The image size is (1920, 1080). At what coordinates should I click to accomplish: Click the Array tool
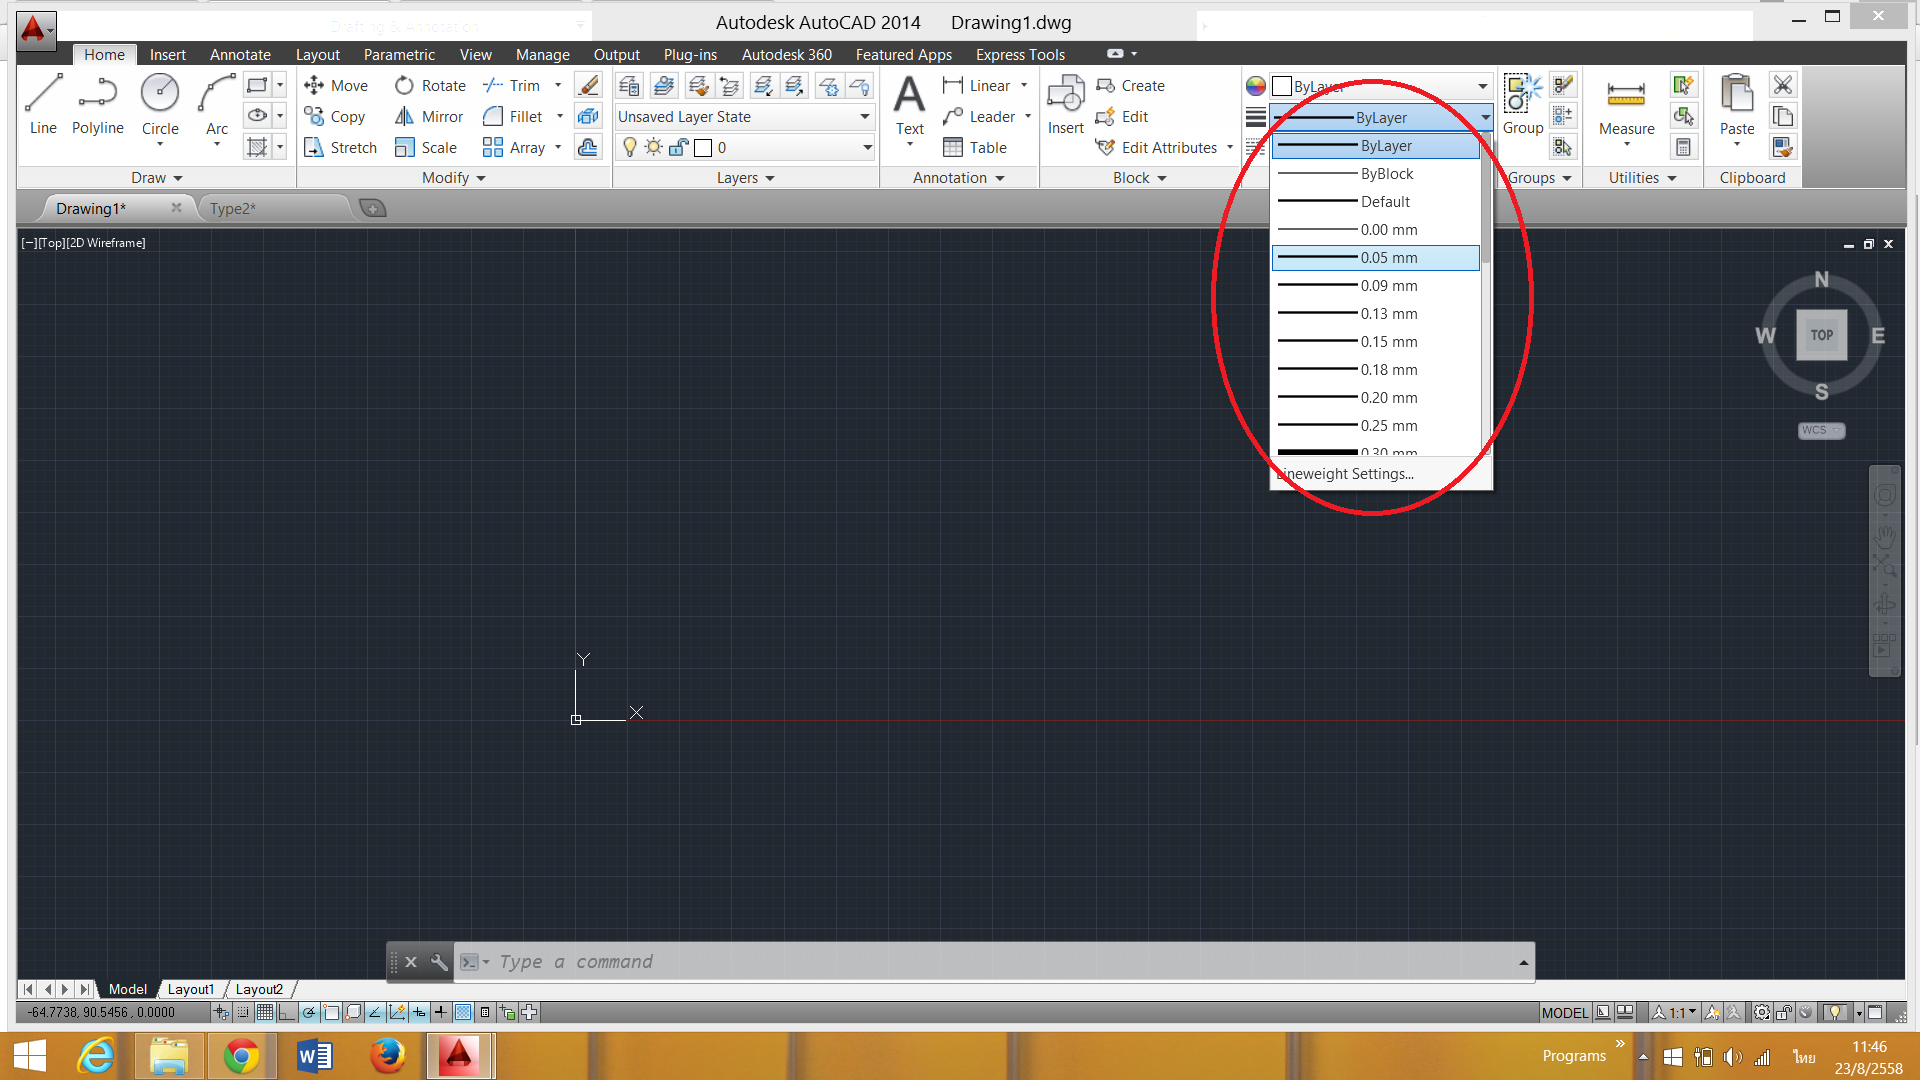pyautogui.click(x=514, y=148)
